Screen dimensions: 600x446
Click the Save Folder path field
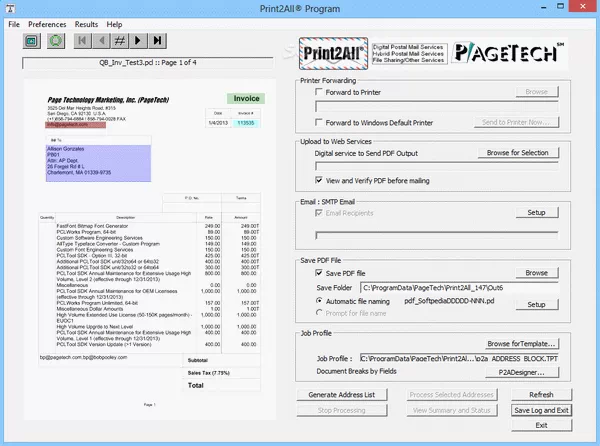click(459, 288)
